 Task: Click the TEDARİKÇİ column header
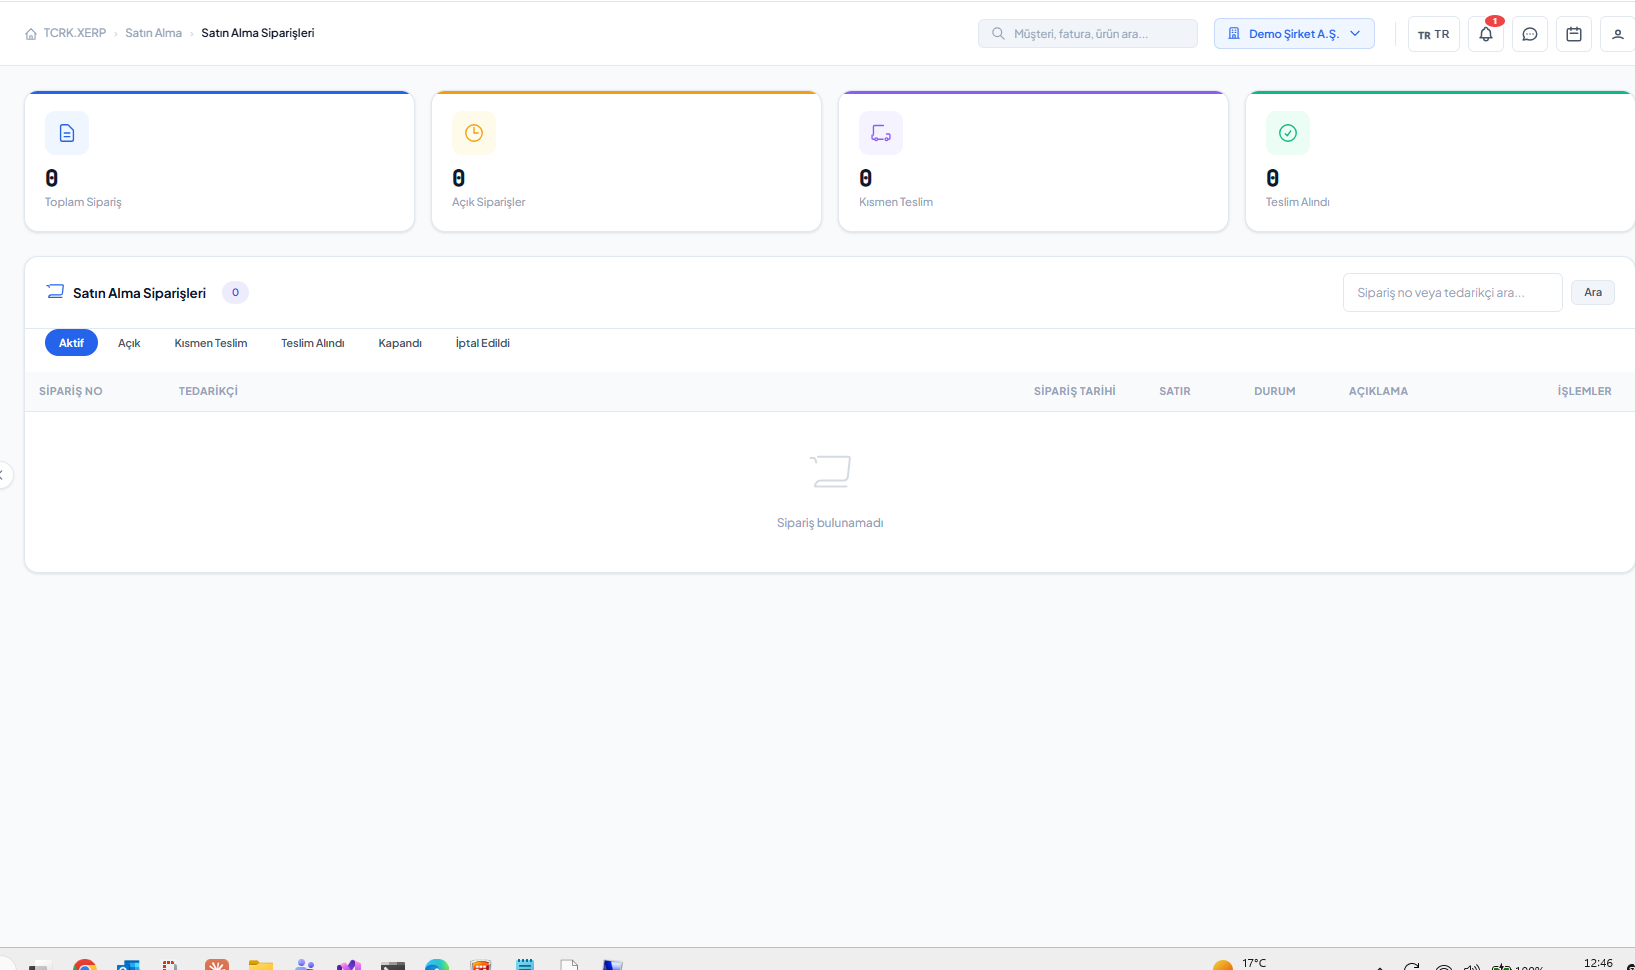[208, 391]
